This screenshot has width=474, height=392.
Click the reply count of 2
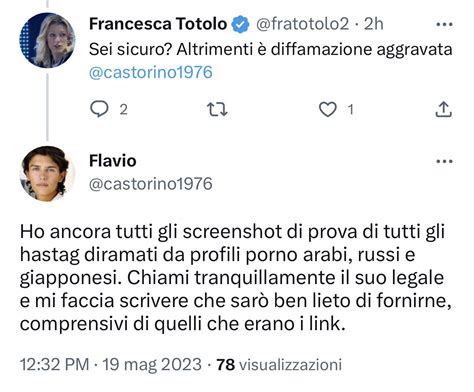point(124,110)
